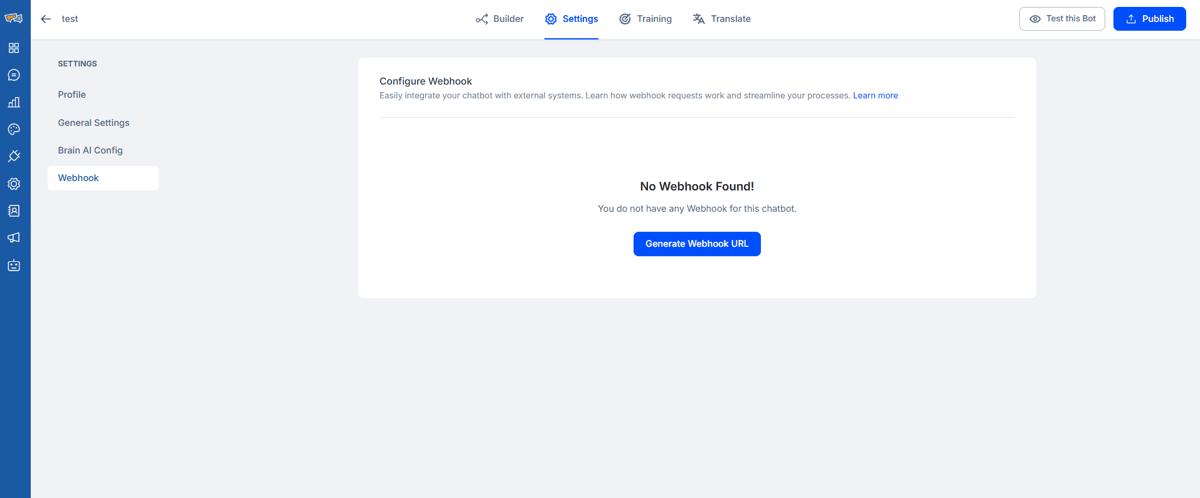This screenshot has width=1200, height=498.
Task: Follow the Learn more link
Action: coord(875,96)
